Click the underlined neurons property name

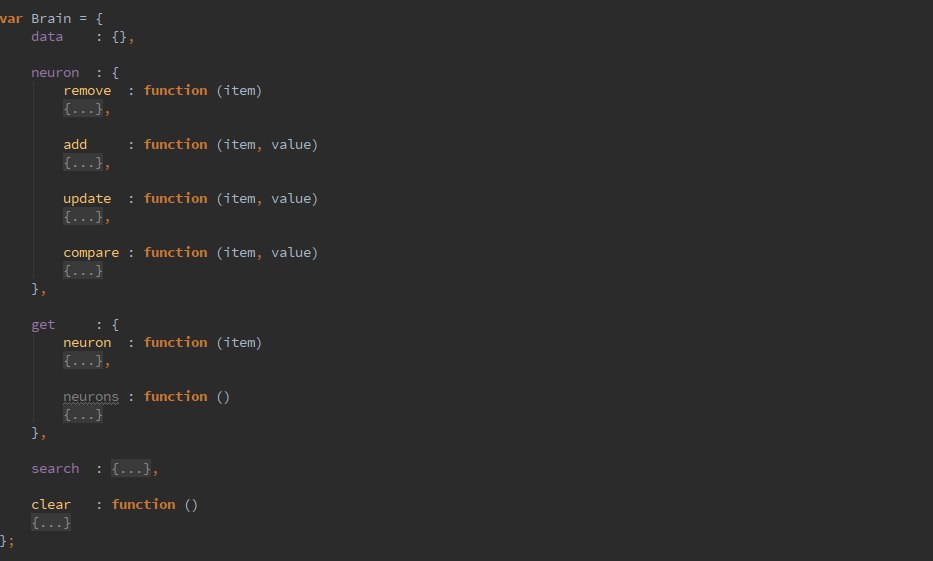[x=91, y=397]
